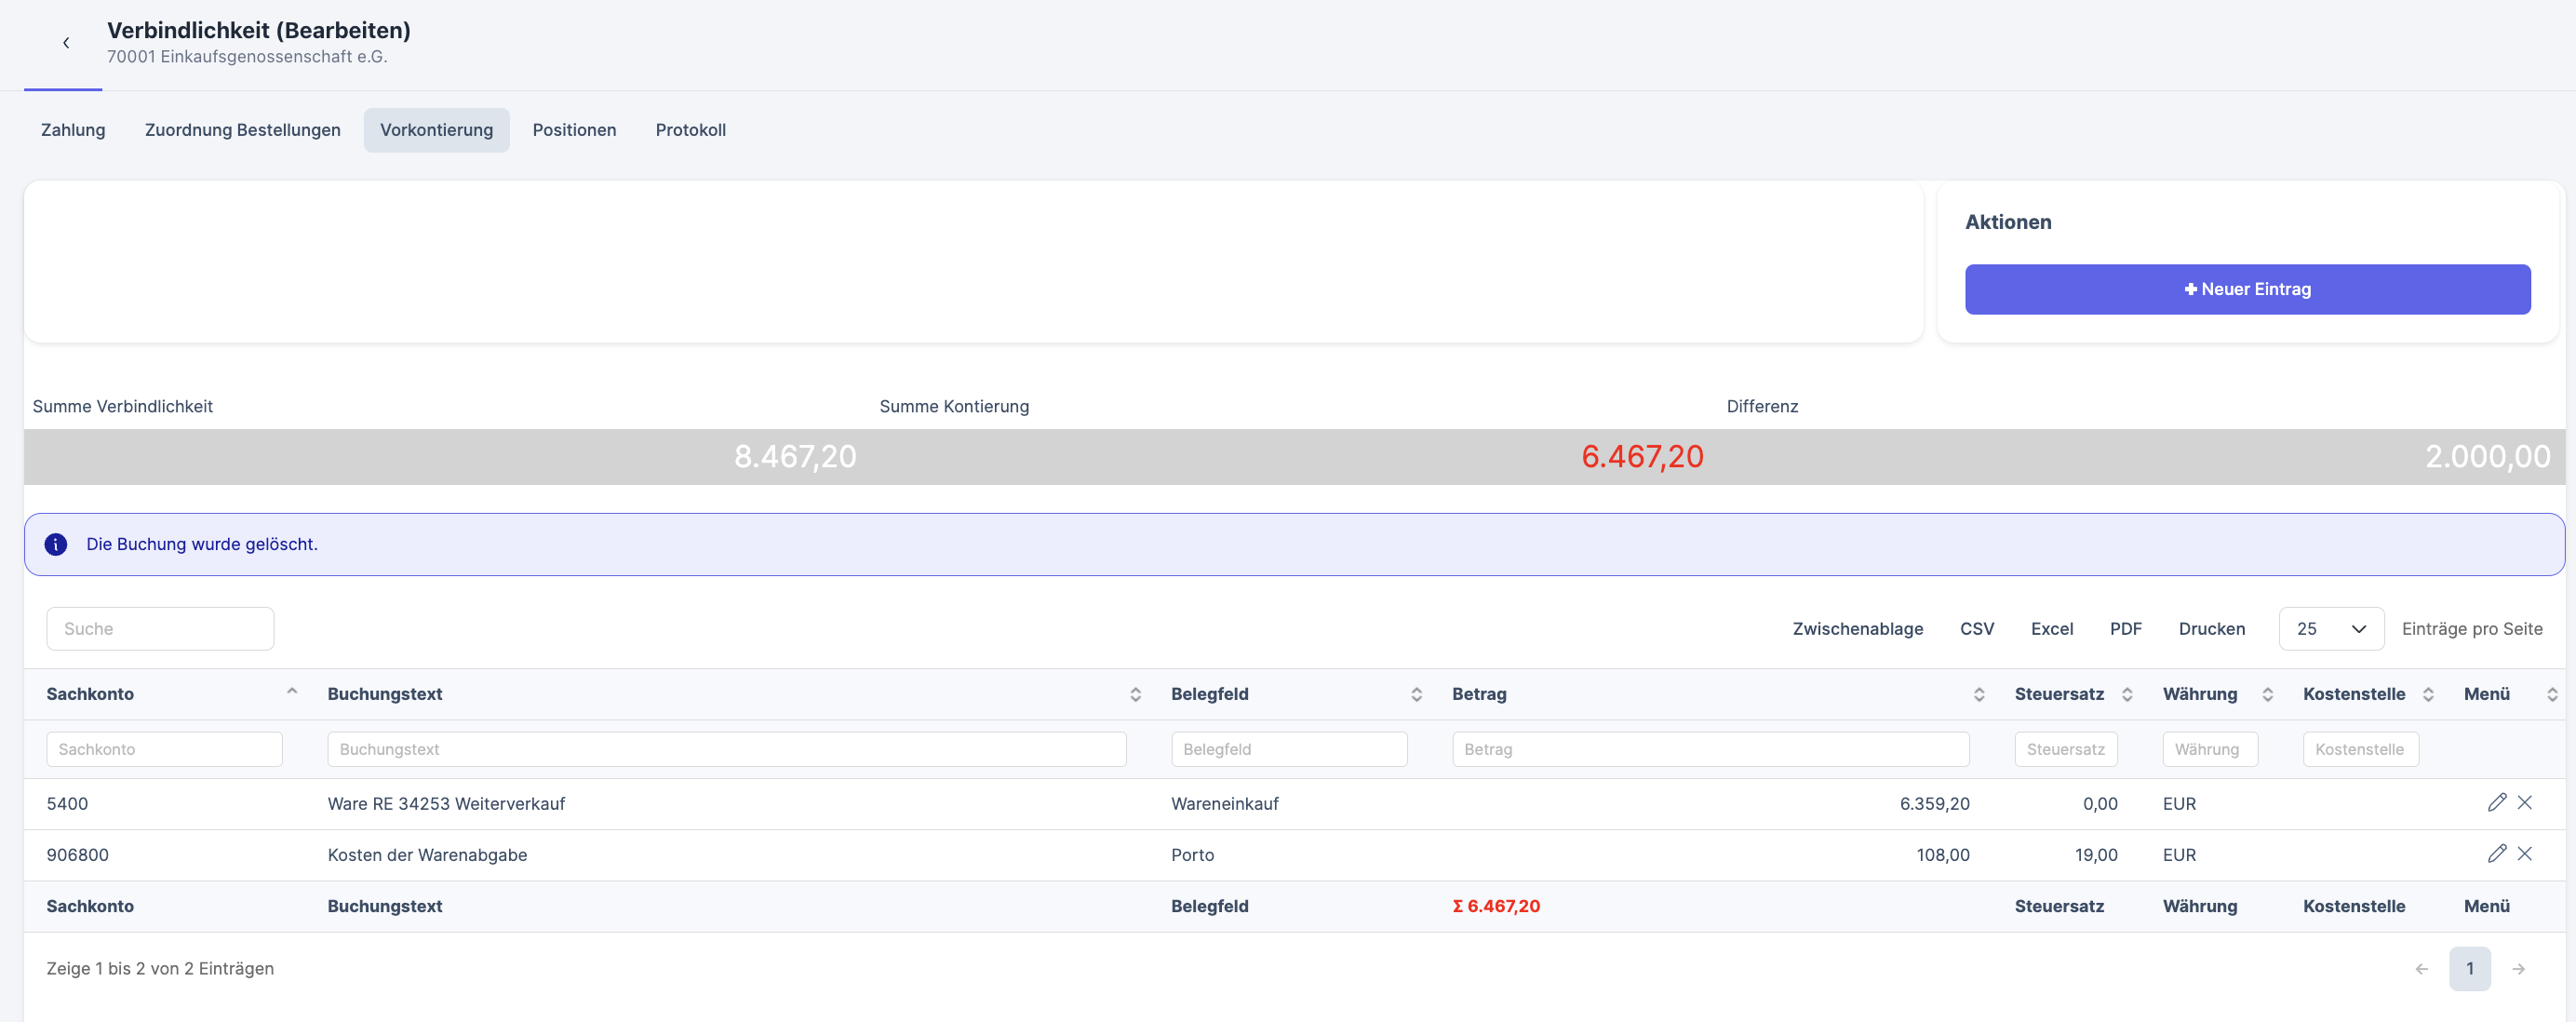Go to next page arrow in pagination
Viewport: 2576px width, 1022px height.
(2518, 968)
